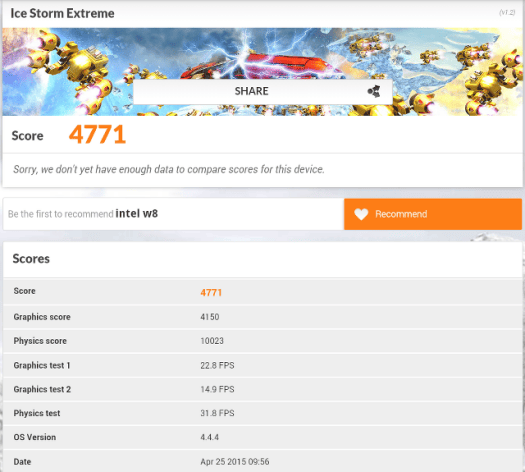Click the v1.2 version label

point(507,13)
